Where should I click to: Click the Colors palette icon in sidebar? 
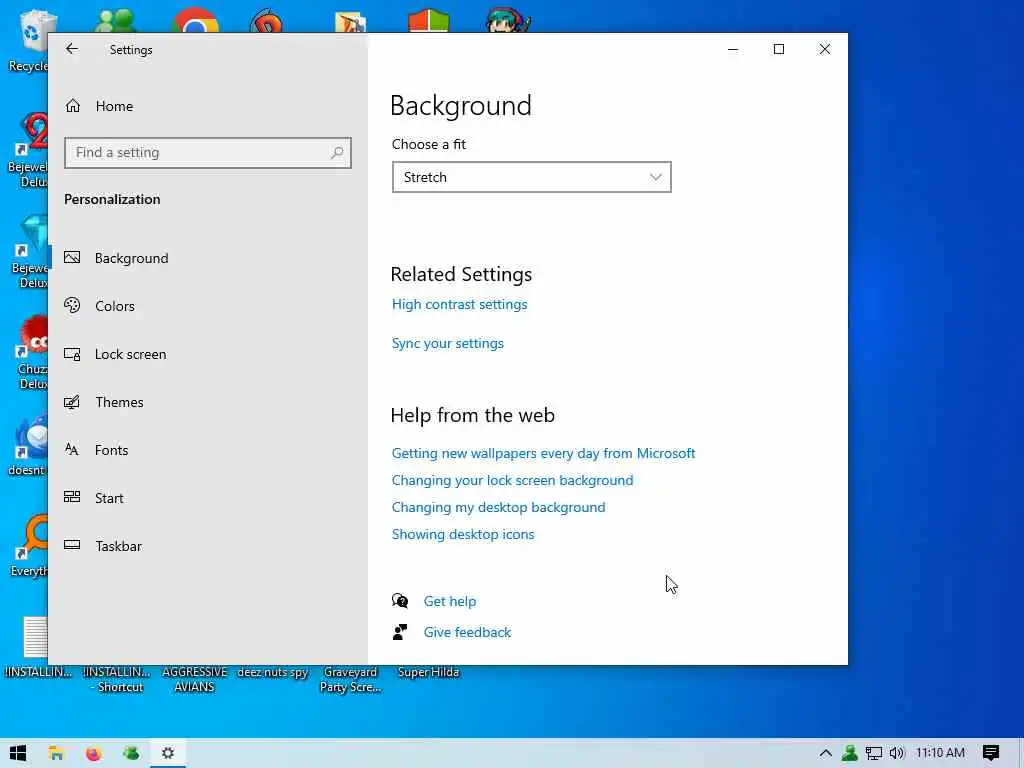click(x=72, y=306)
